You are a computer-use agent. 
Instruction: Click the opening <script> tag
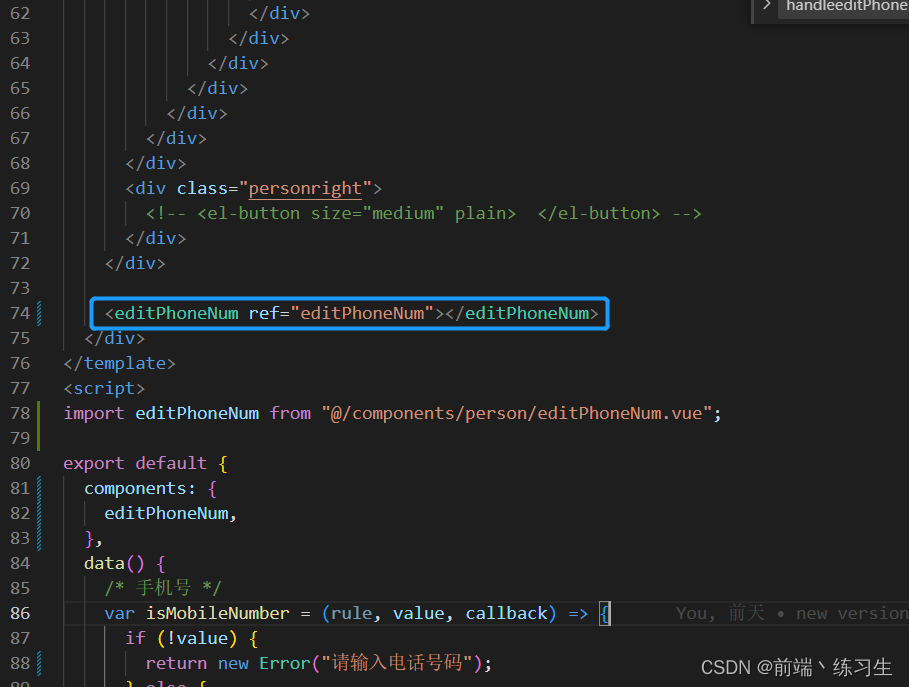pos(104,388)
